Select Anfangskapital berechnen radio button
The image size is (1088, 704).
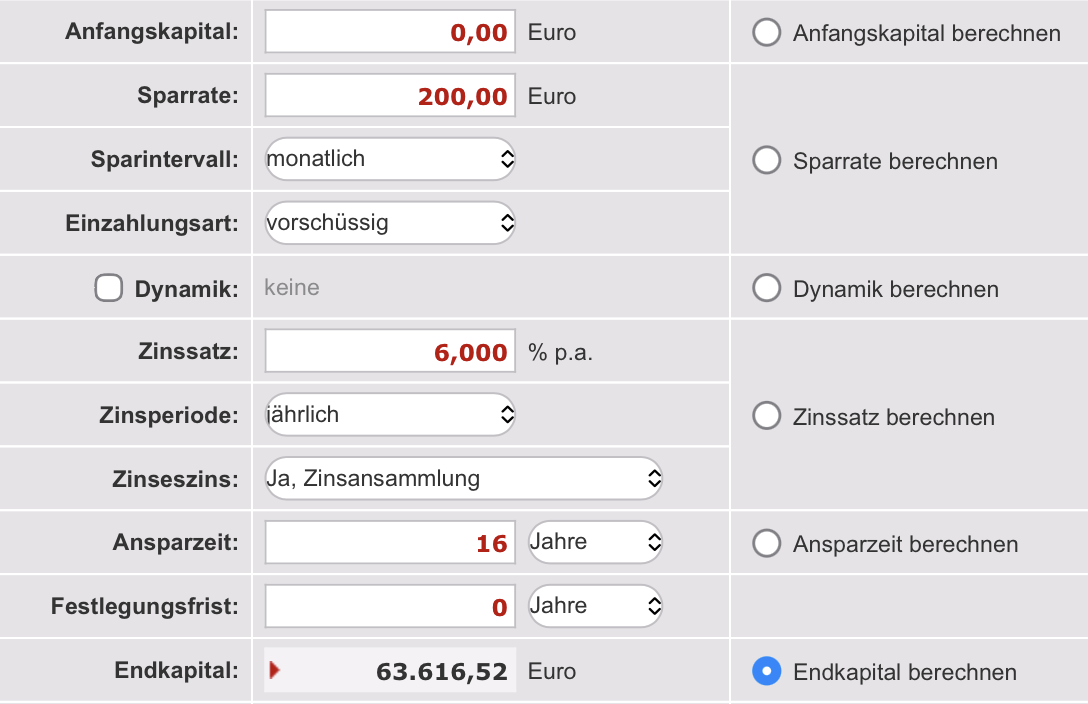pos(767,33)
